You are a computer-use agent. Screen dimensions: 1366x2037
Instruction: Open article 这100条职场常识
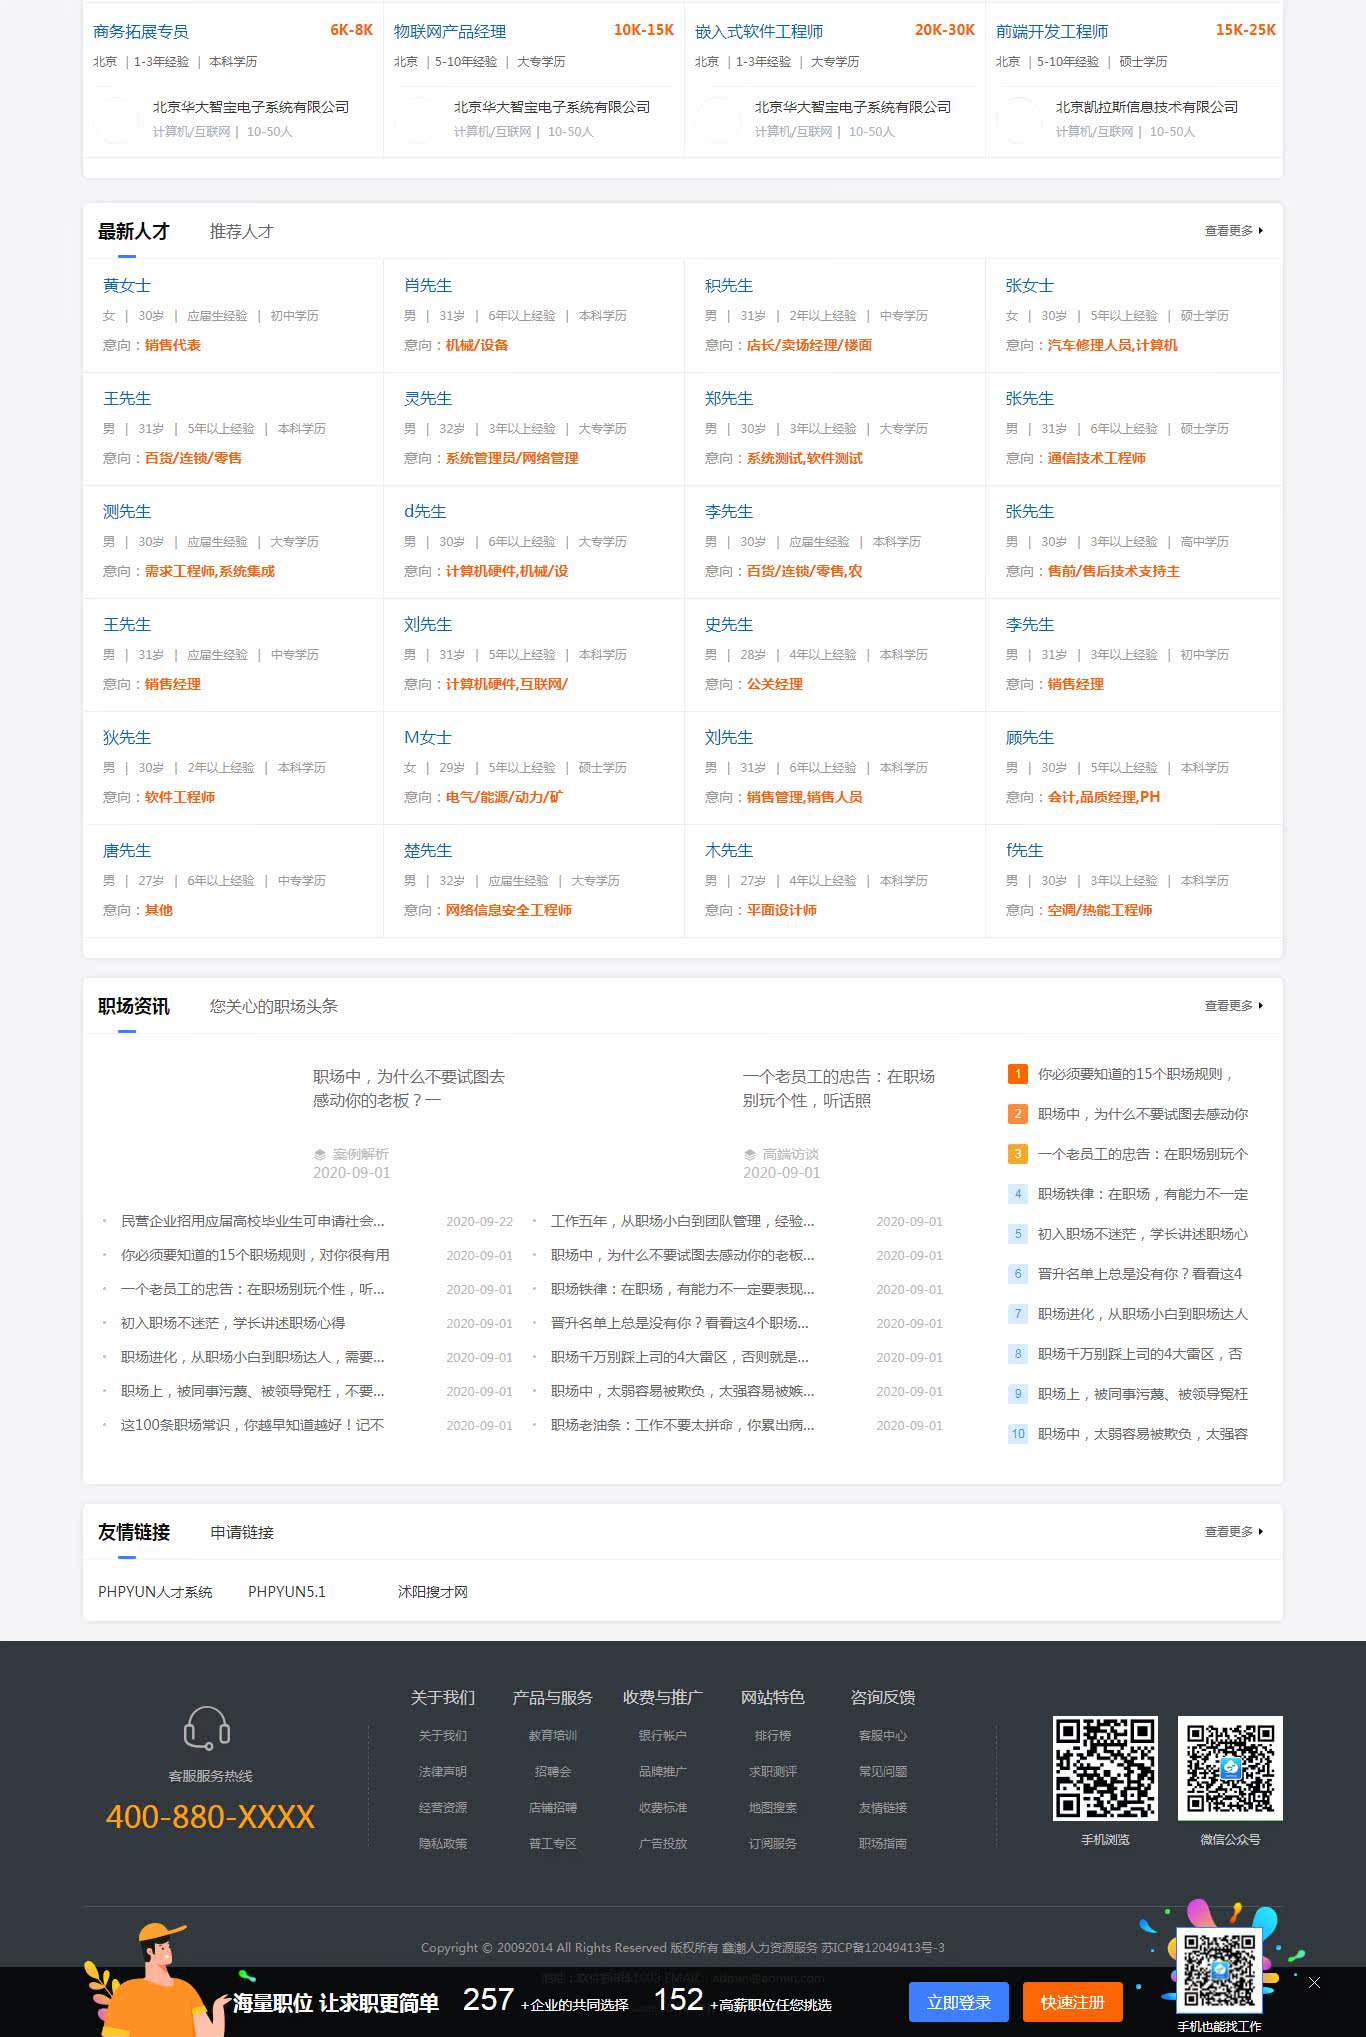pos(253,1425)
